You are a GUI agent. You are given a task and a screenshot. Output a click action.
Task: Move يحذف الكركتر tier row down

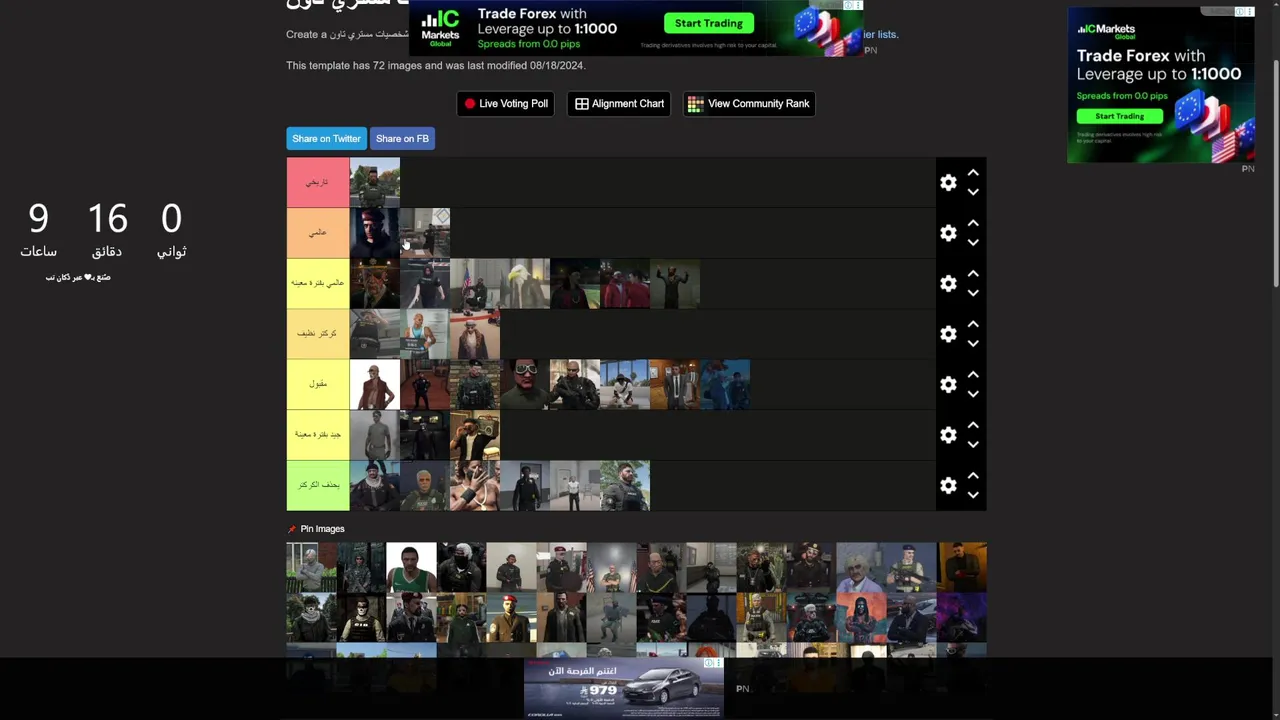973,495
